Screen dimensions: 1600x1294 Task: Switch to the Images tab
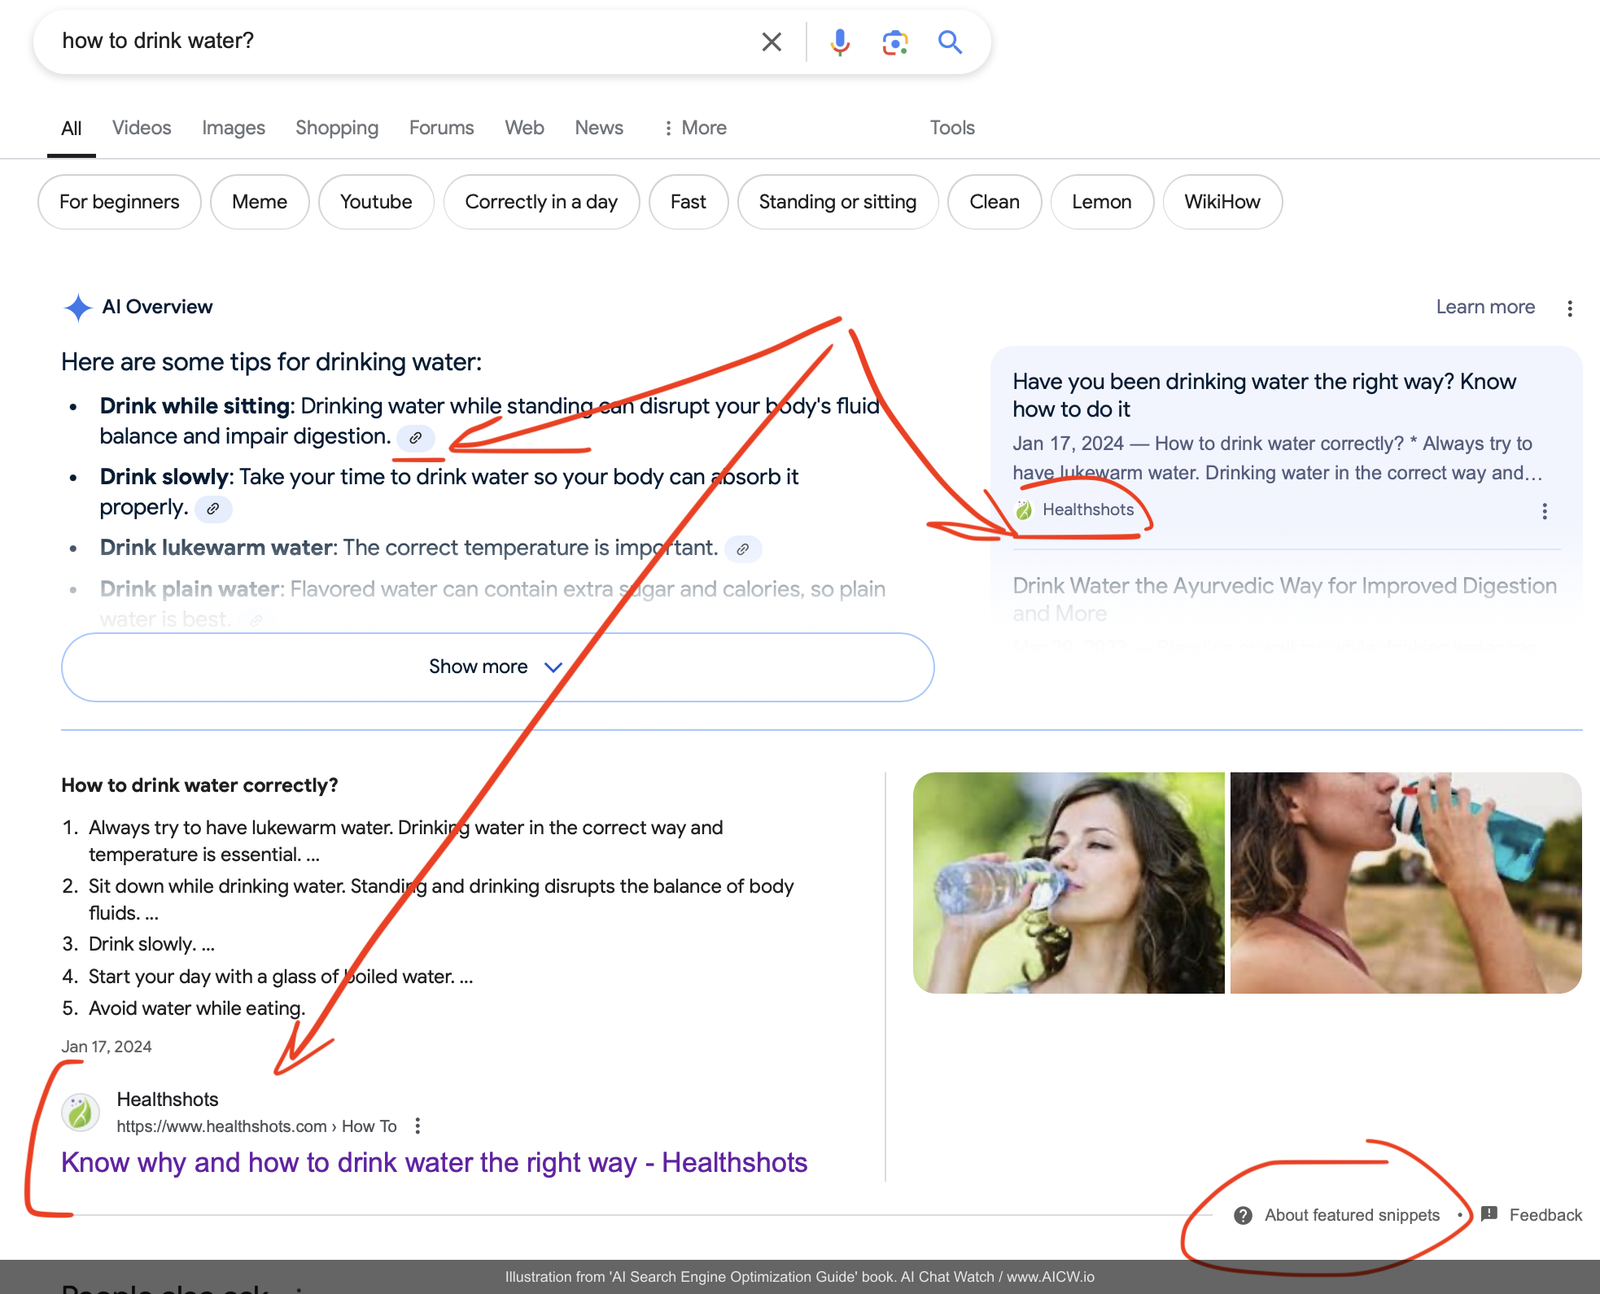233,128
